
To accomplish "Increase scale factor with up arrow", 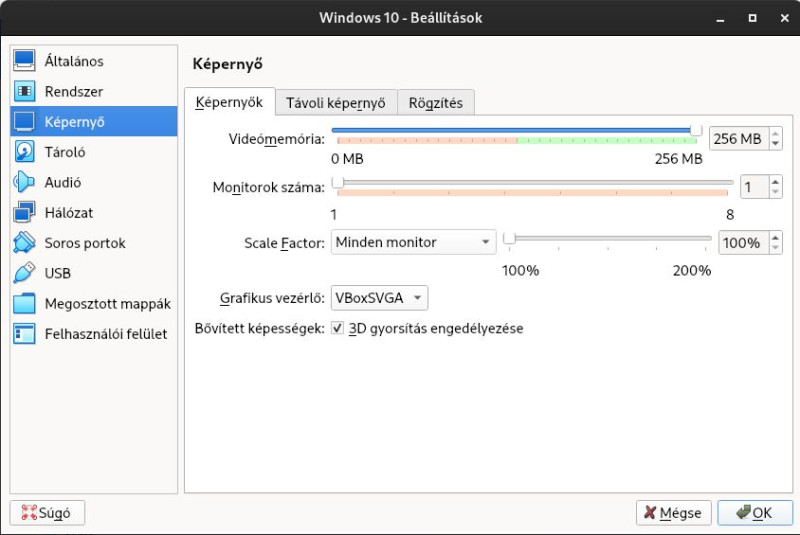I will coord(776,238).
